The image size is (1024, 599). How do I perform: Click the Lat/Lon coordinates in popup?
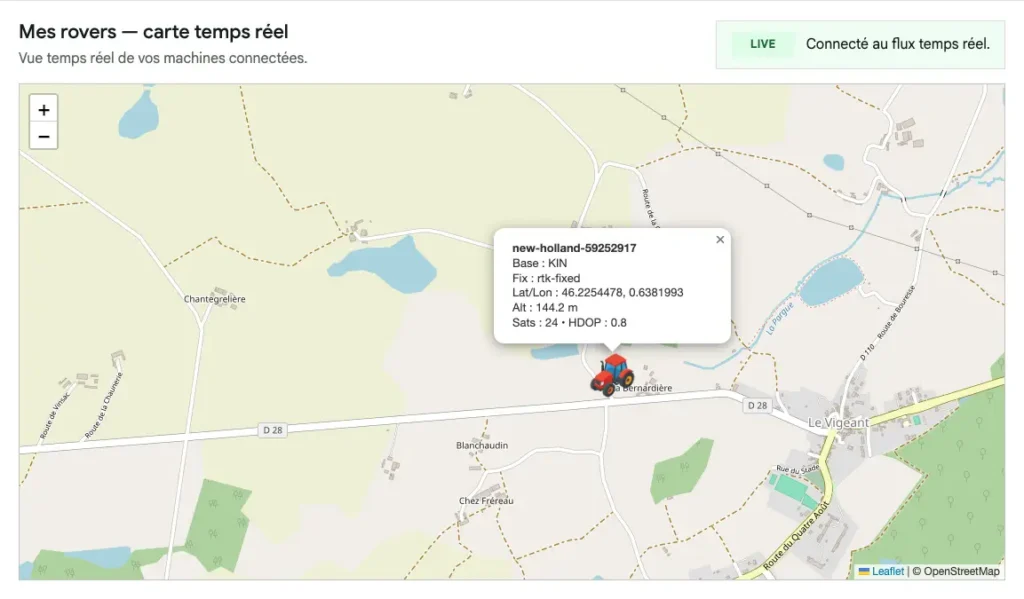(597, 292)
